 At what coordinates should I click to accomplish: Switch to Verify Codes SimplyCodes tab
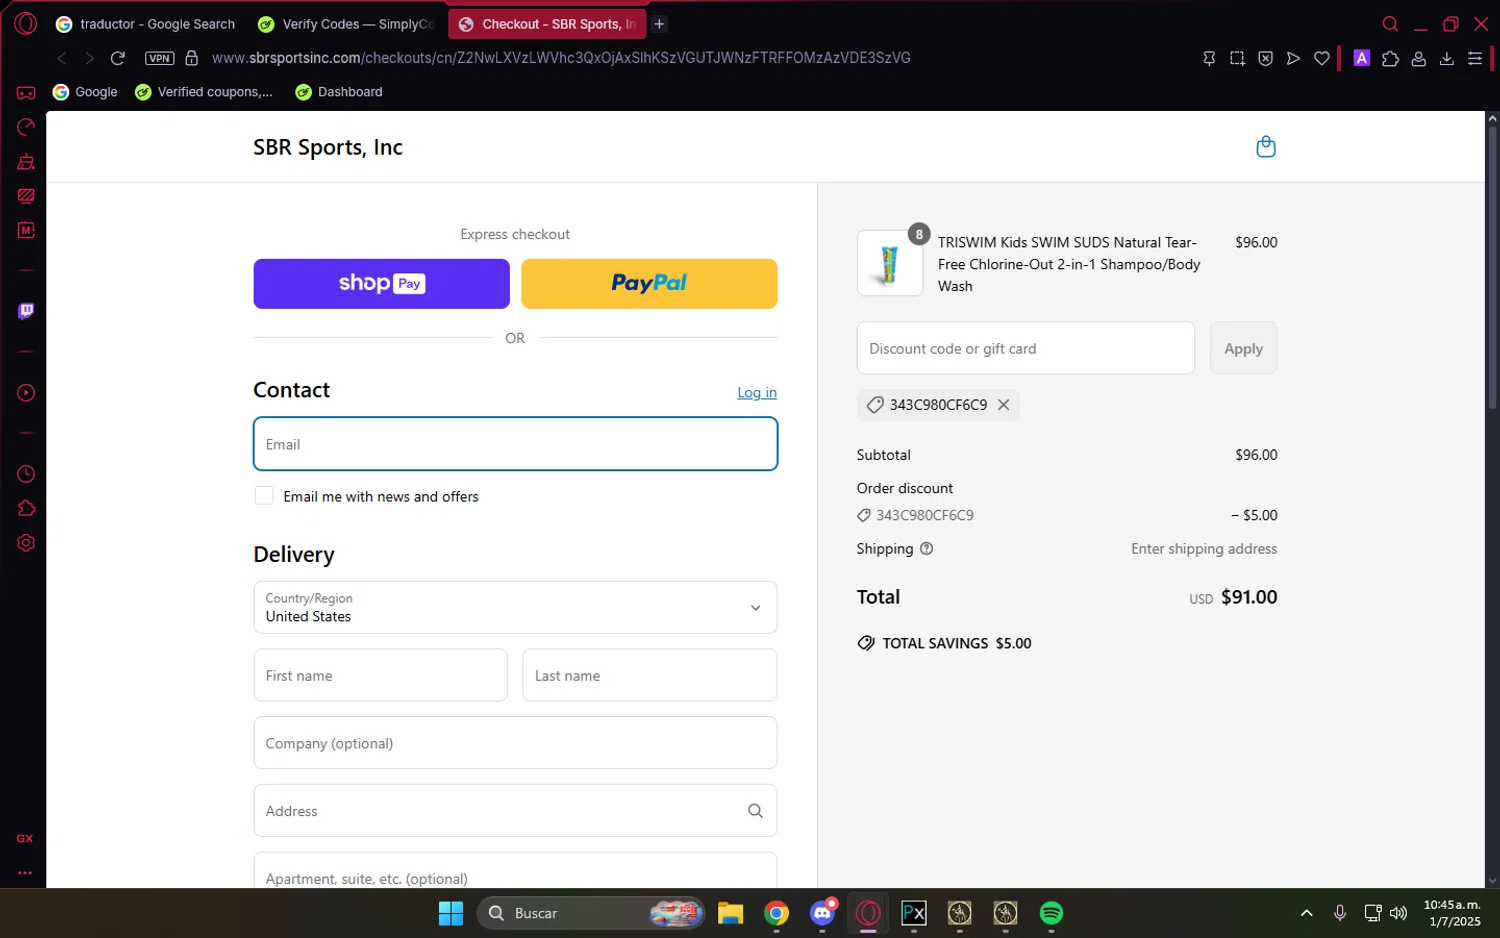346,24
